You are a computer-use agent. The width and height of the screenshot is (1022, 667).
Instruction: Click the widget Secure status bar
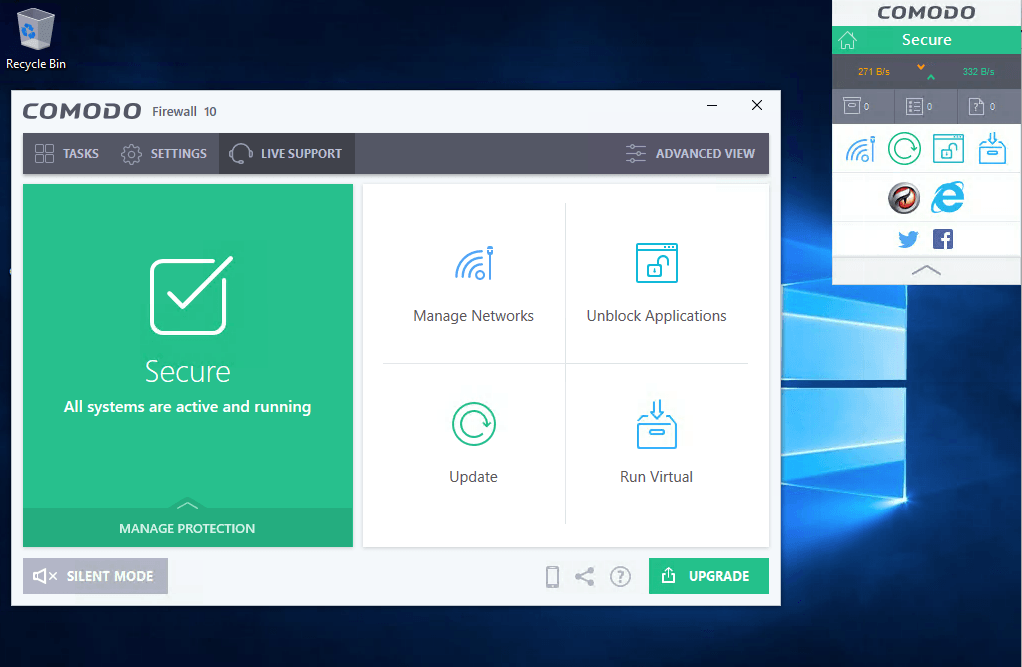926,40
